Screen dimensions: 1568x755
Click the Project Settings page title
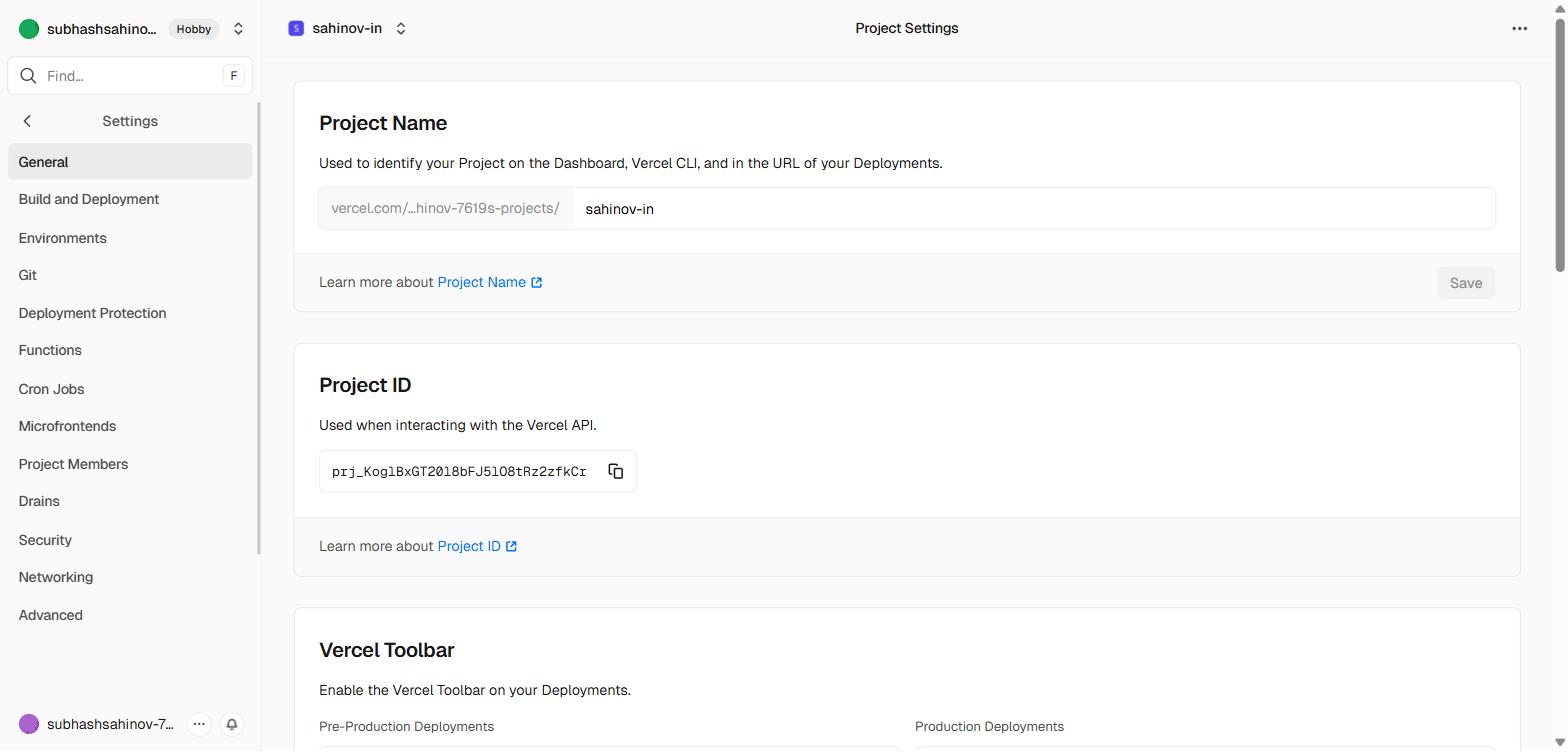[x=907, y=28]
